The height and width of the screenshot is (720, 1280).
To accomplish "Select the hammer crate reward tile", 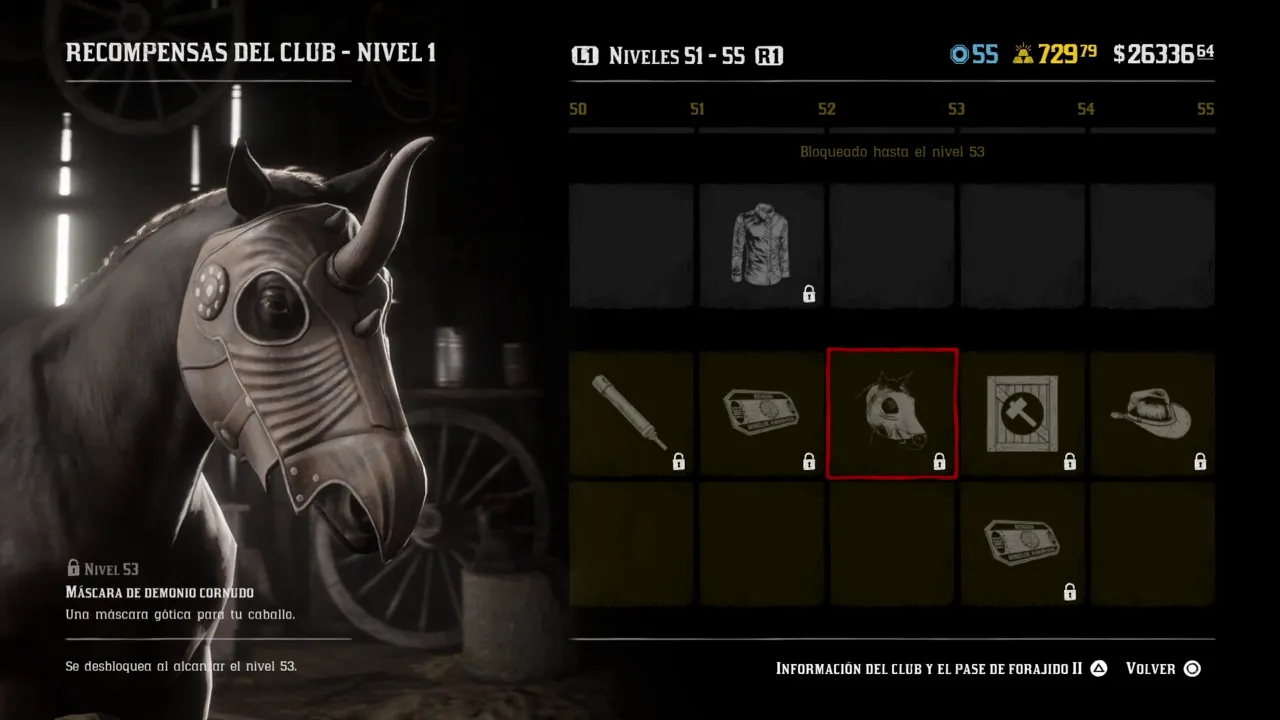I will tap(1022, 414).
